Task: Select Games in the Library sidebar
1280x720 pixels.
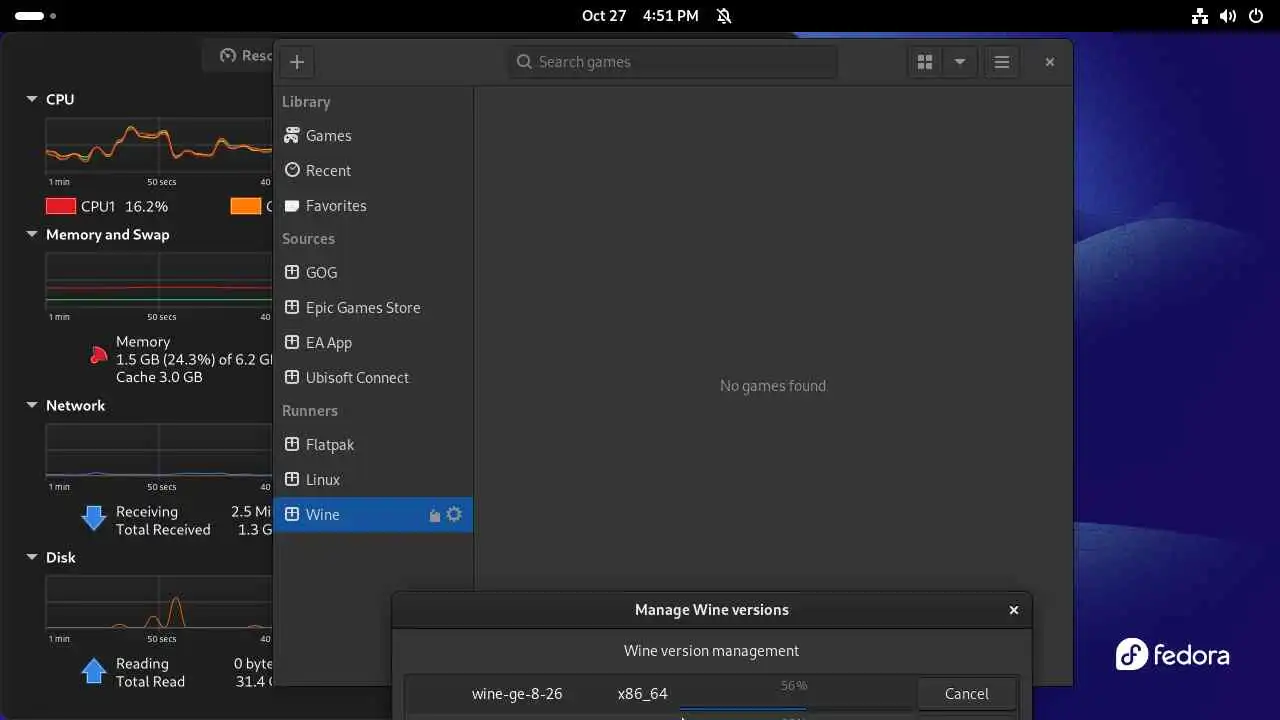Action: pos(373,136)
